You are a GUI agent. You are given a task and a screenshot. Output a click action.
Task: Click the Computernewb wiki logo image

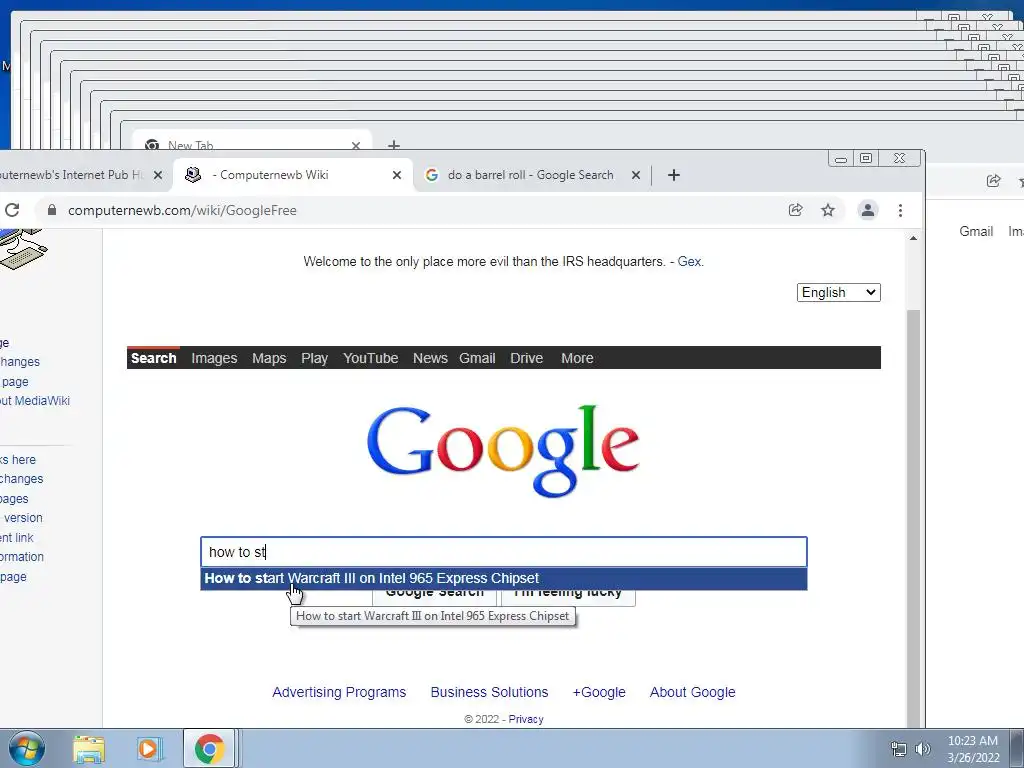pyautogui.click(x=23, y=249)
